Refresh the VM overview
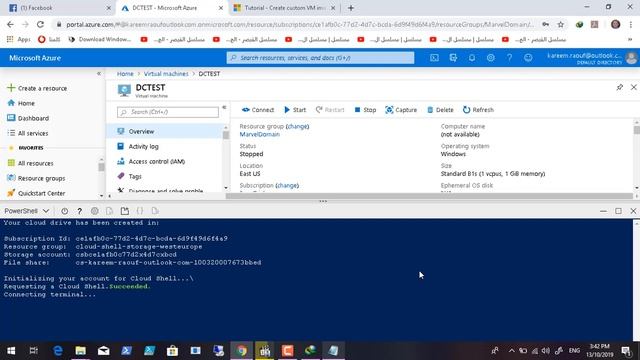The image size is (640, 360). 478,110
